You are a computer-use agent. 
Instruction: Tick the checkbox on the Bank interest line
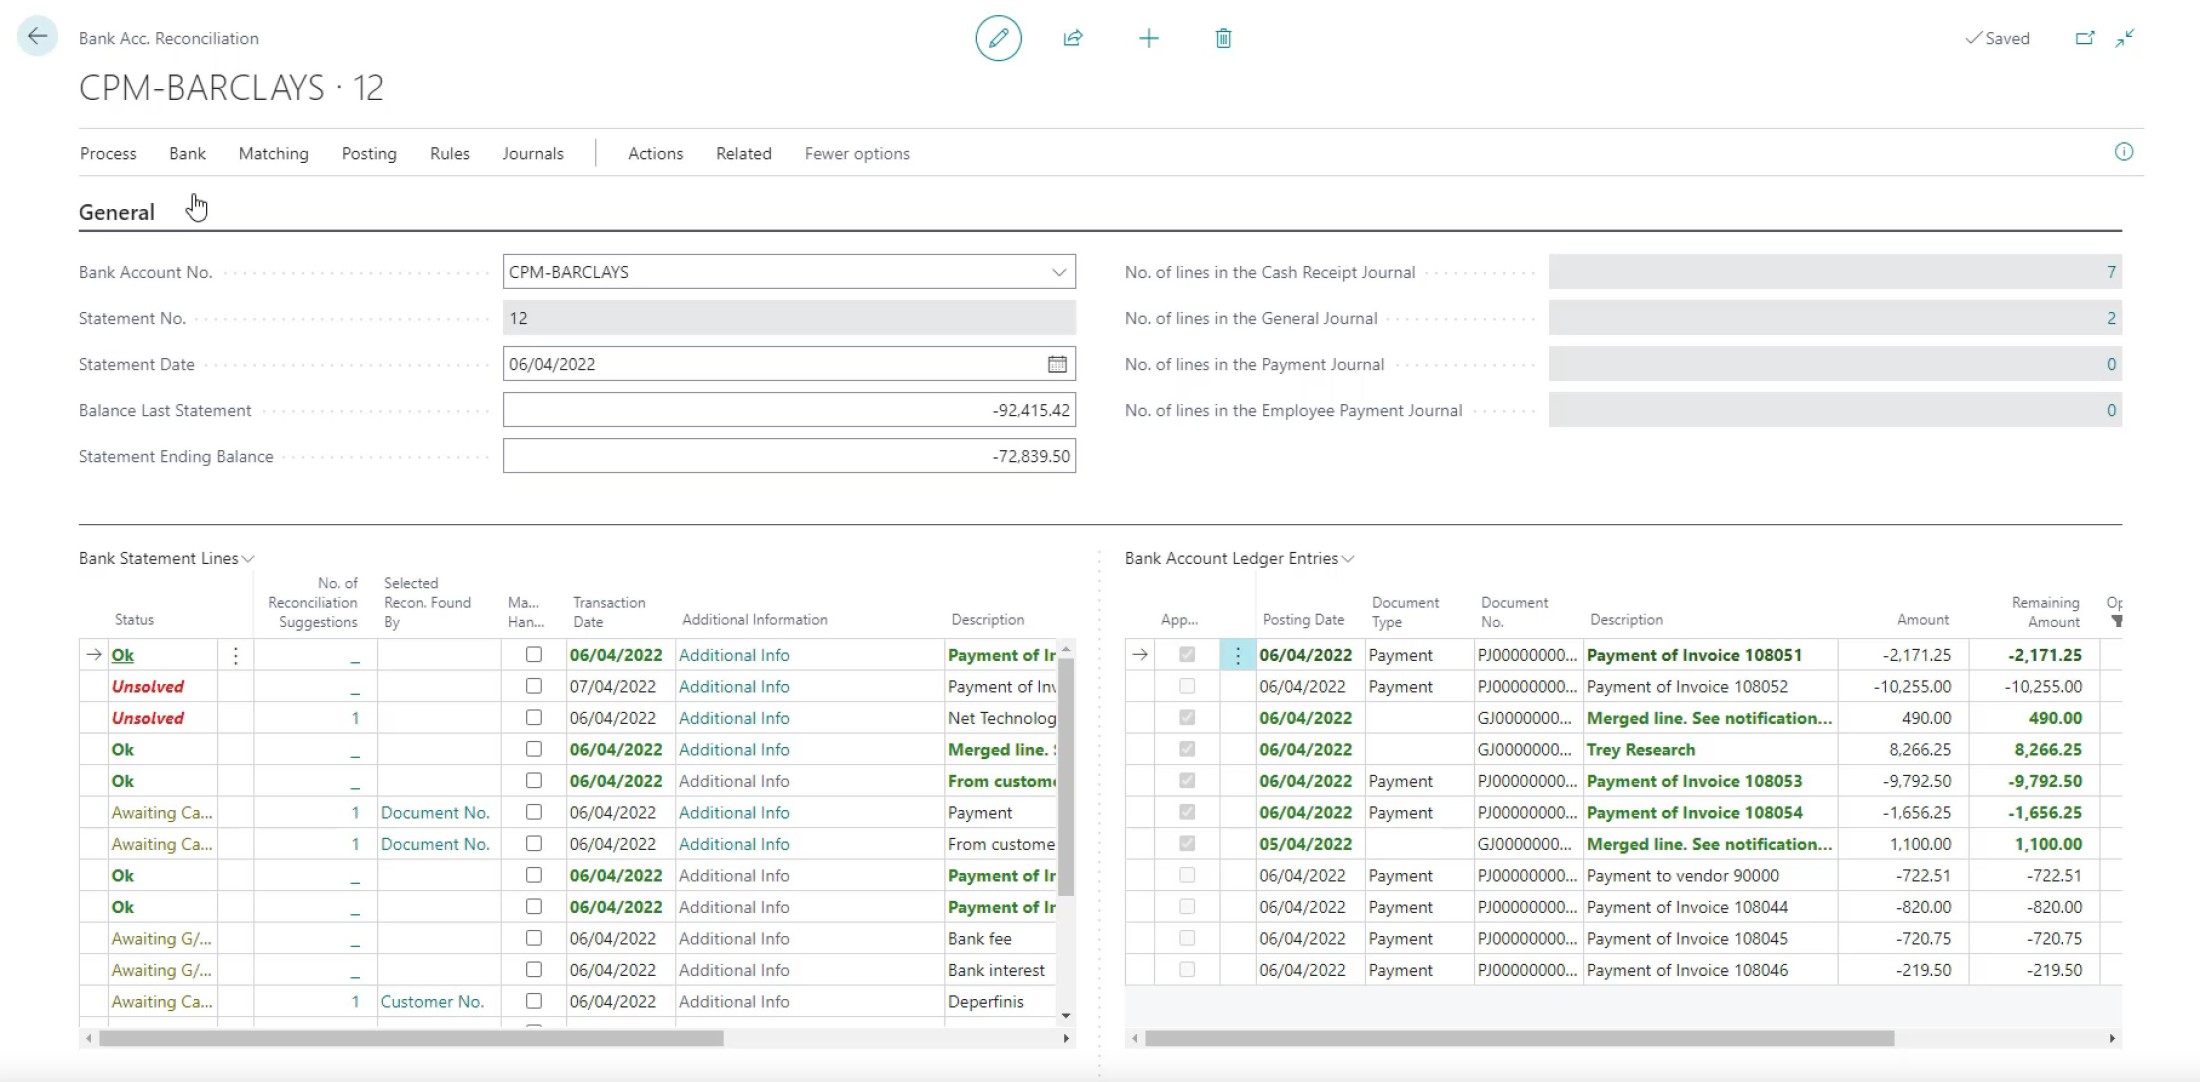[534, 970]
